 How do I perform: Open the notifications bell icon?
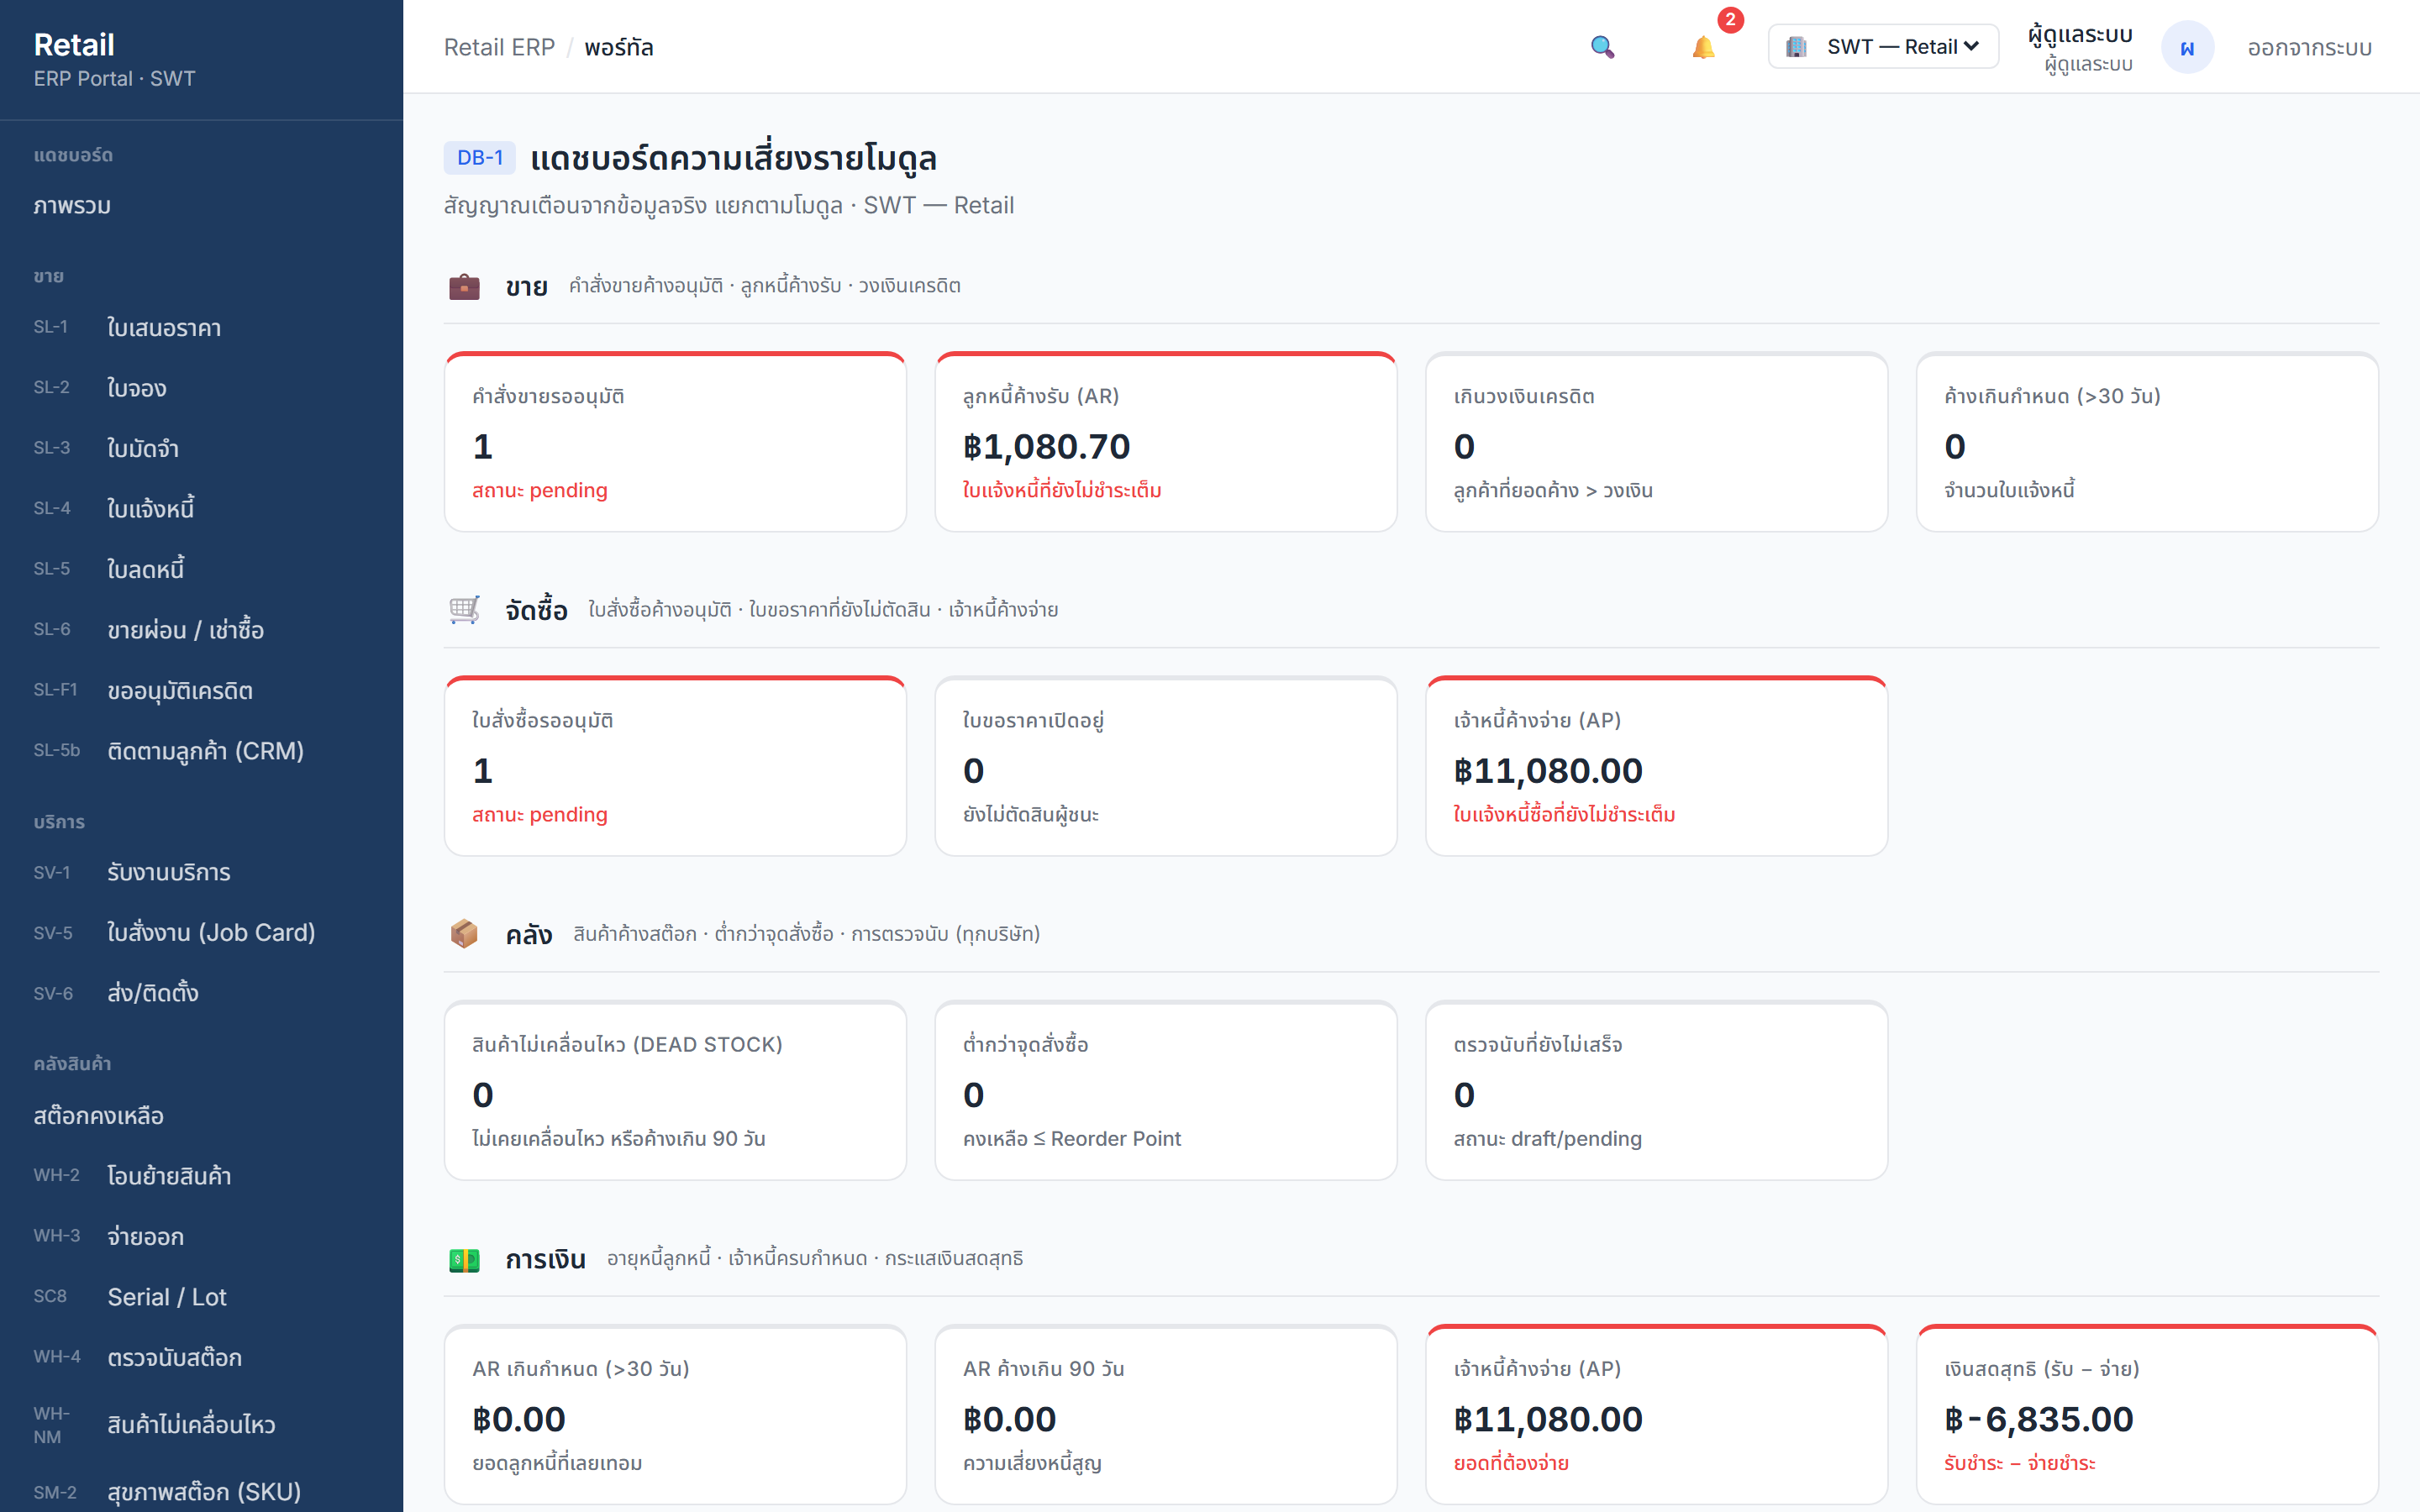tap(1703, 47)
